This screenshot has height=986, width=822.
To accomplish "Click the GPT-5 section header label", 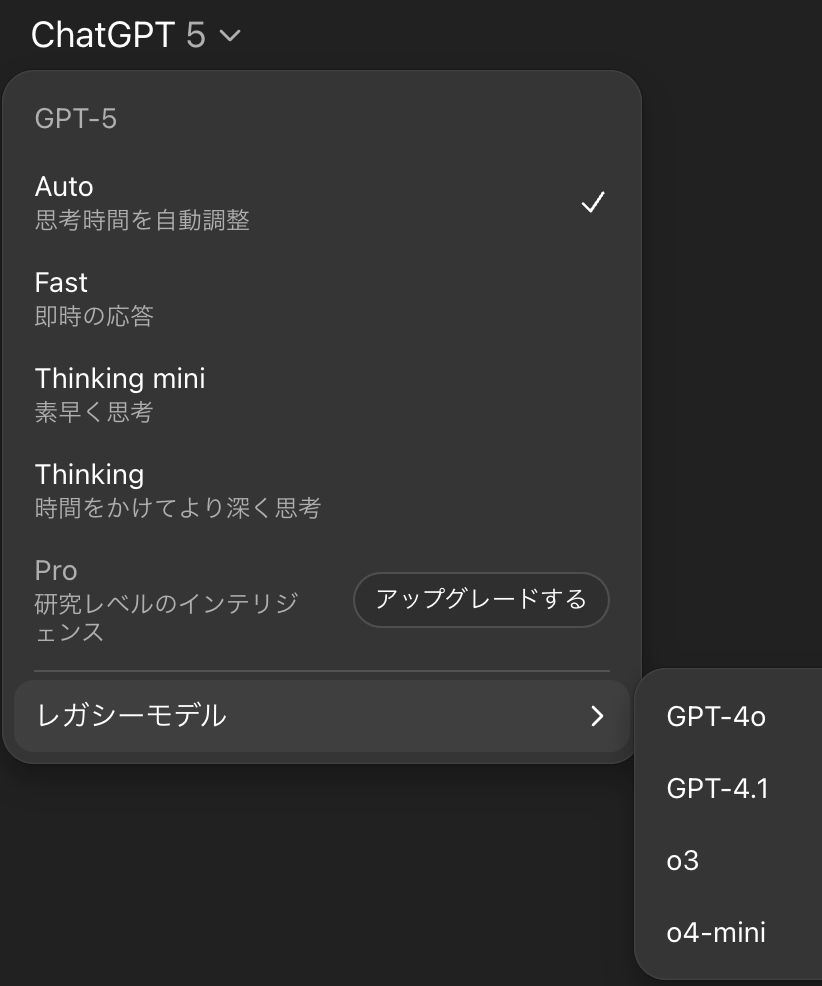I will pyautogui.click(x=76, y=119).
